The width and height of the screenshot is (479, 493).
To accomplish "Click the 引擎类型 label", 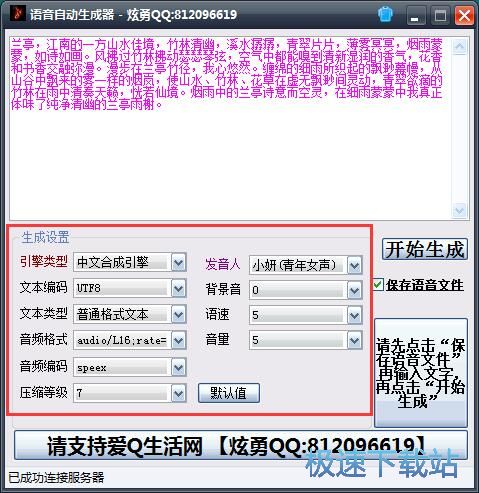I will [x=44, y=261].
